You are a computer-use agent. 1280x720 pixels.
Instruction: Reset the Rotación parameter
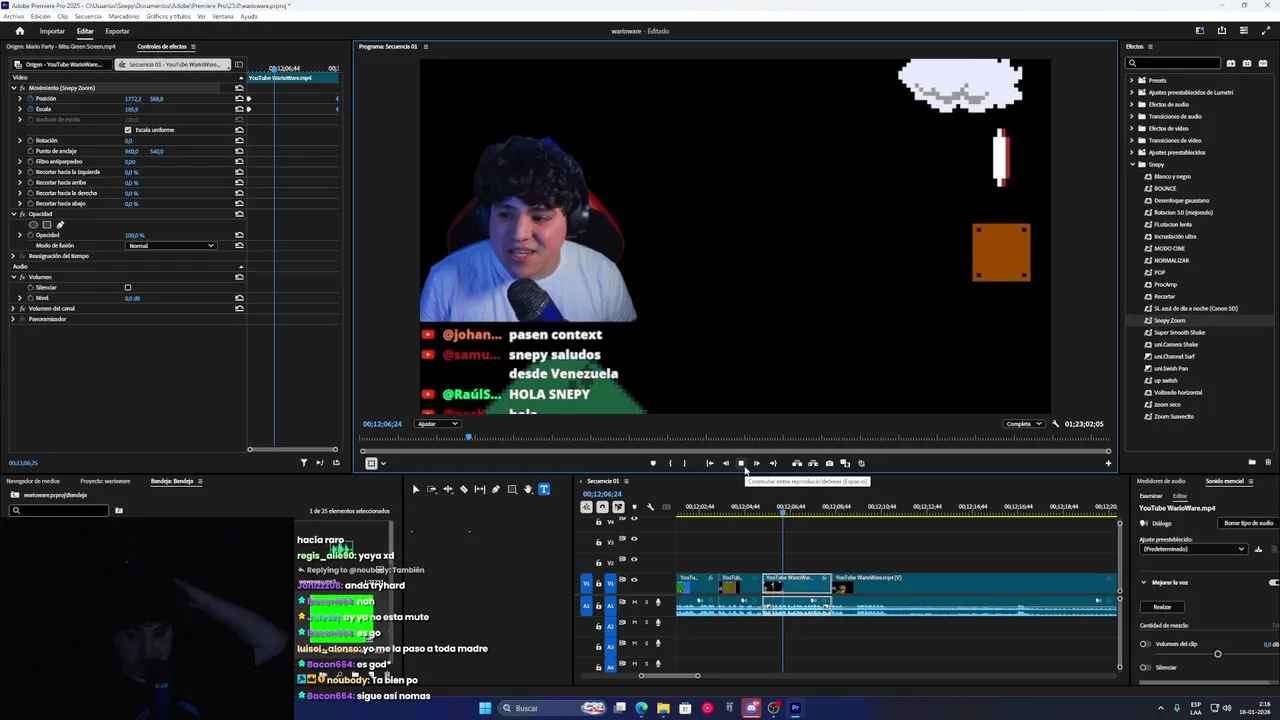pyautogui.click(x=239, y=140)
